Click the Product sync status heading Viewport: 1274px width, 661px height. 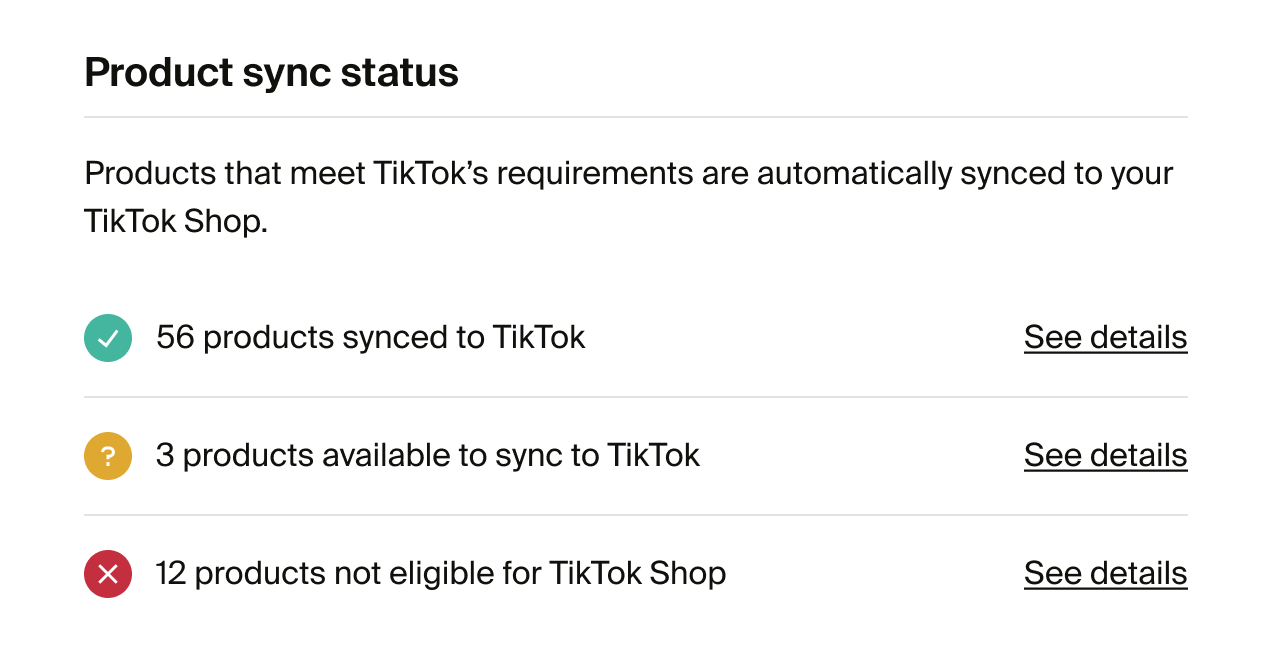click(271, 71)
